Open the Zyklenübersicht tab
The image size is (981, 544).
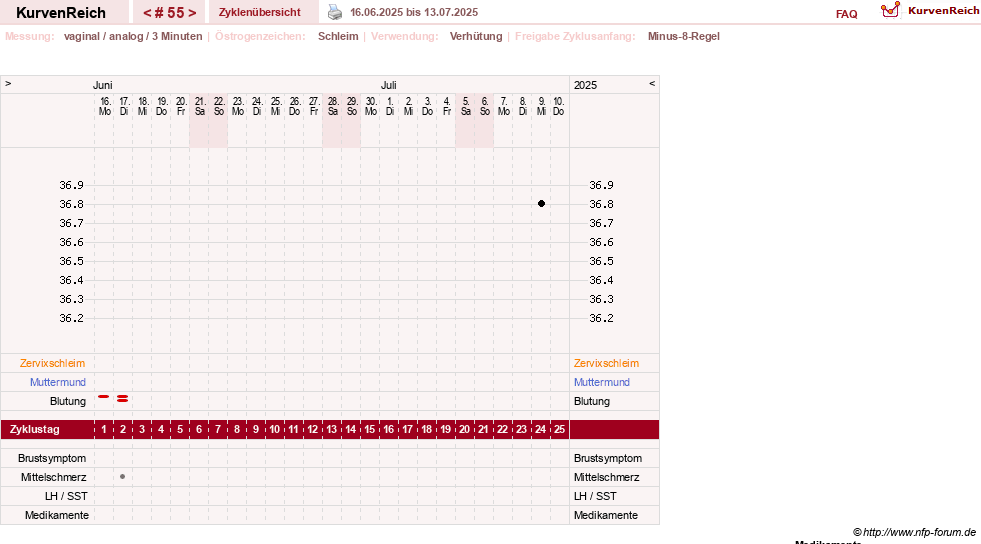click(260, 13)
